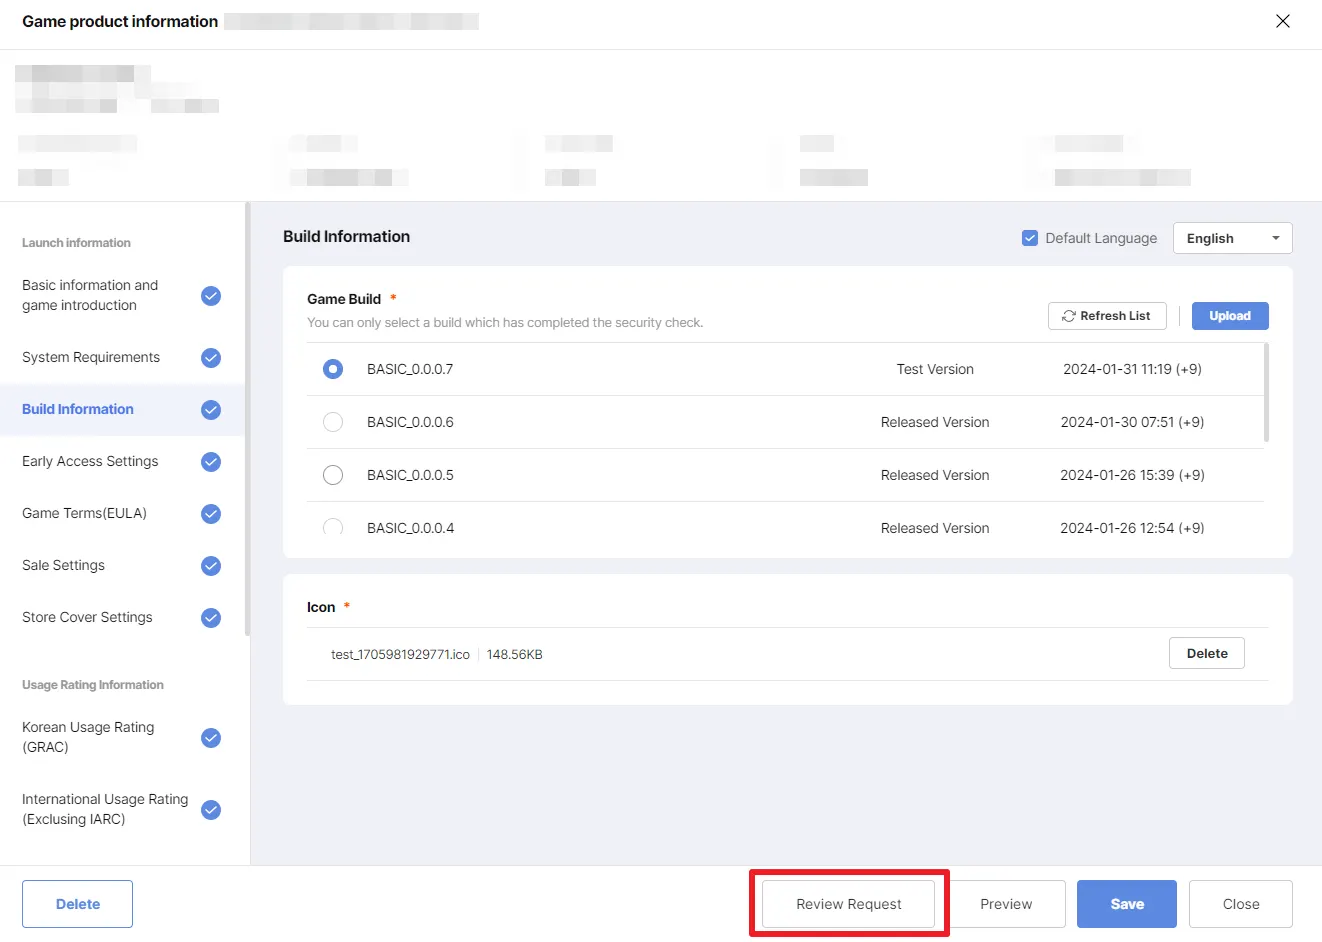Click the checkmark icon beside Game Terms(EULA)
Screen dimensions: 1322x942
(x=211, y=514)
